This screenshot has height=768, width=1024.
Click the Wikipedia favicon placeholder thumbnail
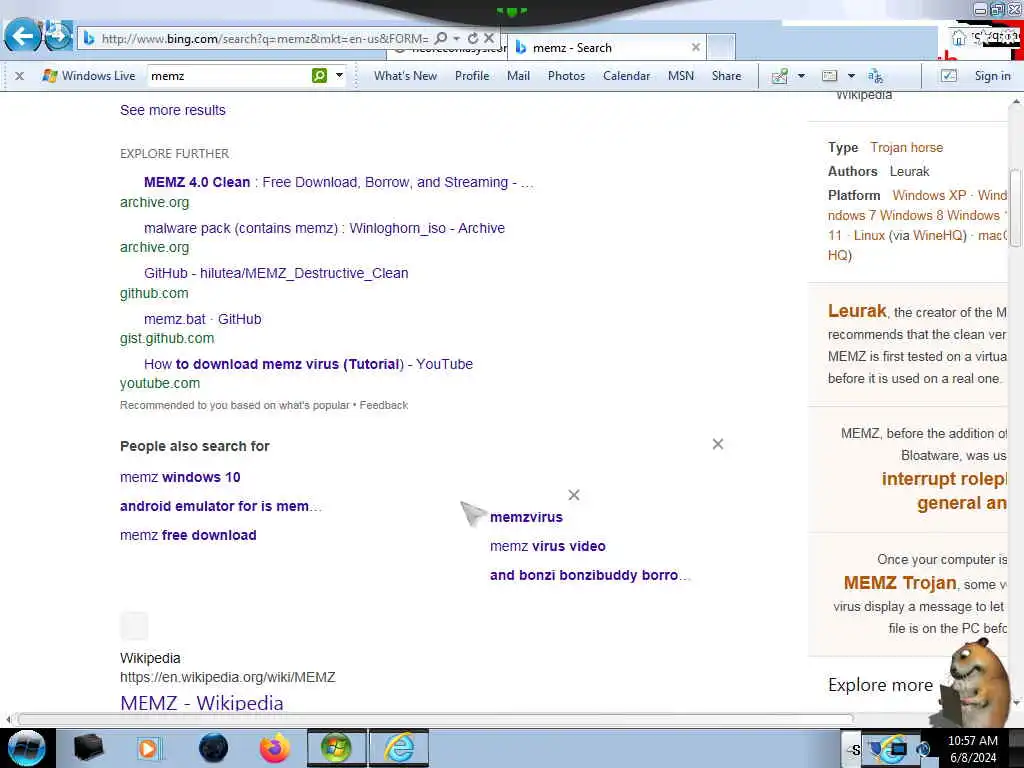click(x=134, y=626)
